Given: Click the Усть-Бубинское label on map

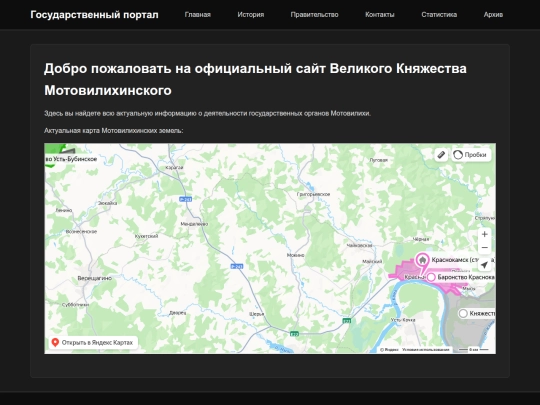Looking at the screenshot, I should (x=71, y=159).
